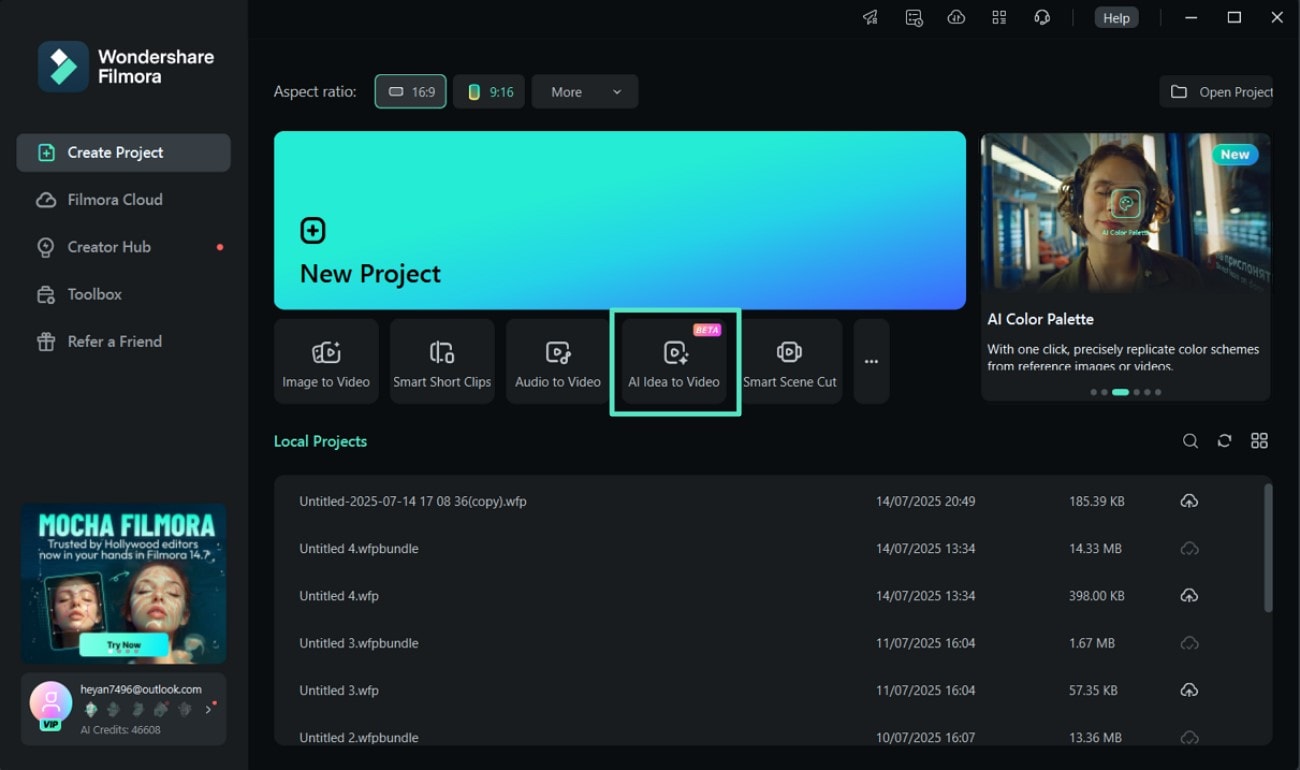Click AI Credits: 46608 text
Viewport: 1300px width, 770px height.
pos(120,730)
